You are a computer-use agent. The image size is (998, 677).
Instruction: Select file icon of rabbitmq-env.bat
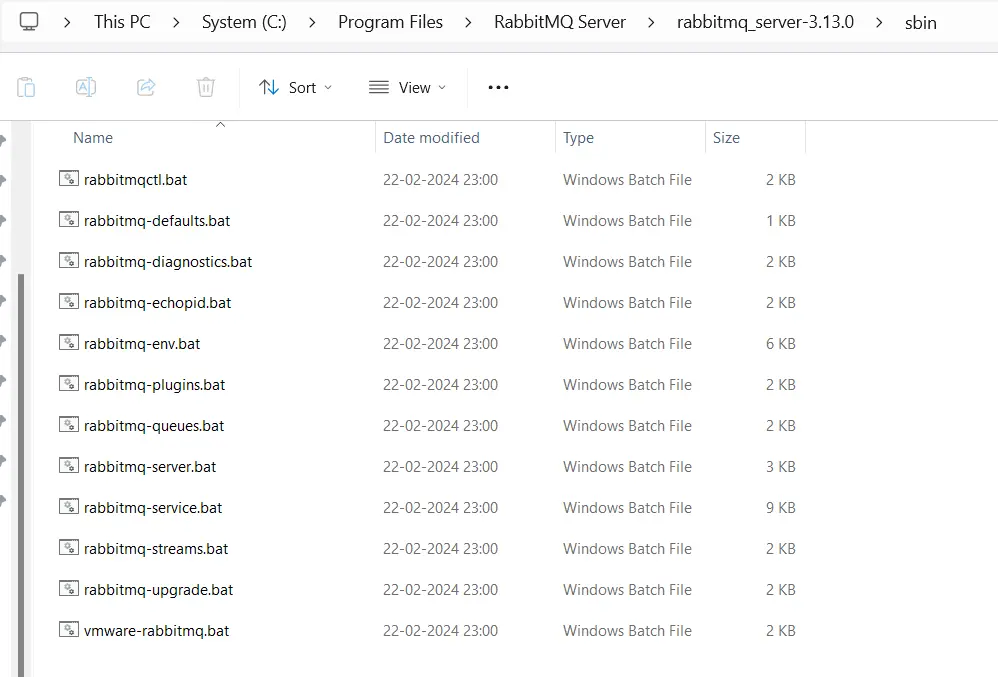(x=69, y=343)
